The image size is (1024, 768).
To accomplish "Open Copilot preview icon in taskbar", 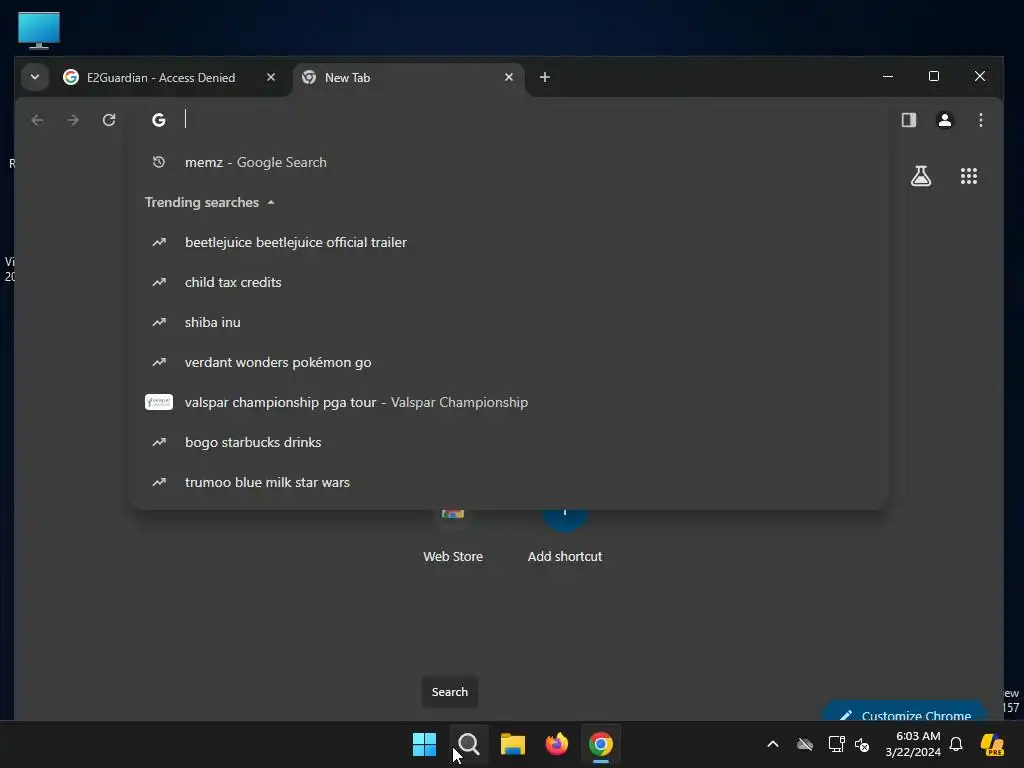I will 993,744.
